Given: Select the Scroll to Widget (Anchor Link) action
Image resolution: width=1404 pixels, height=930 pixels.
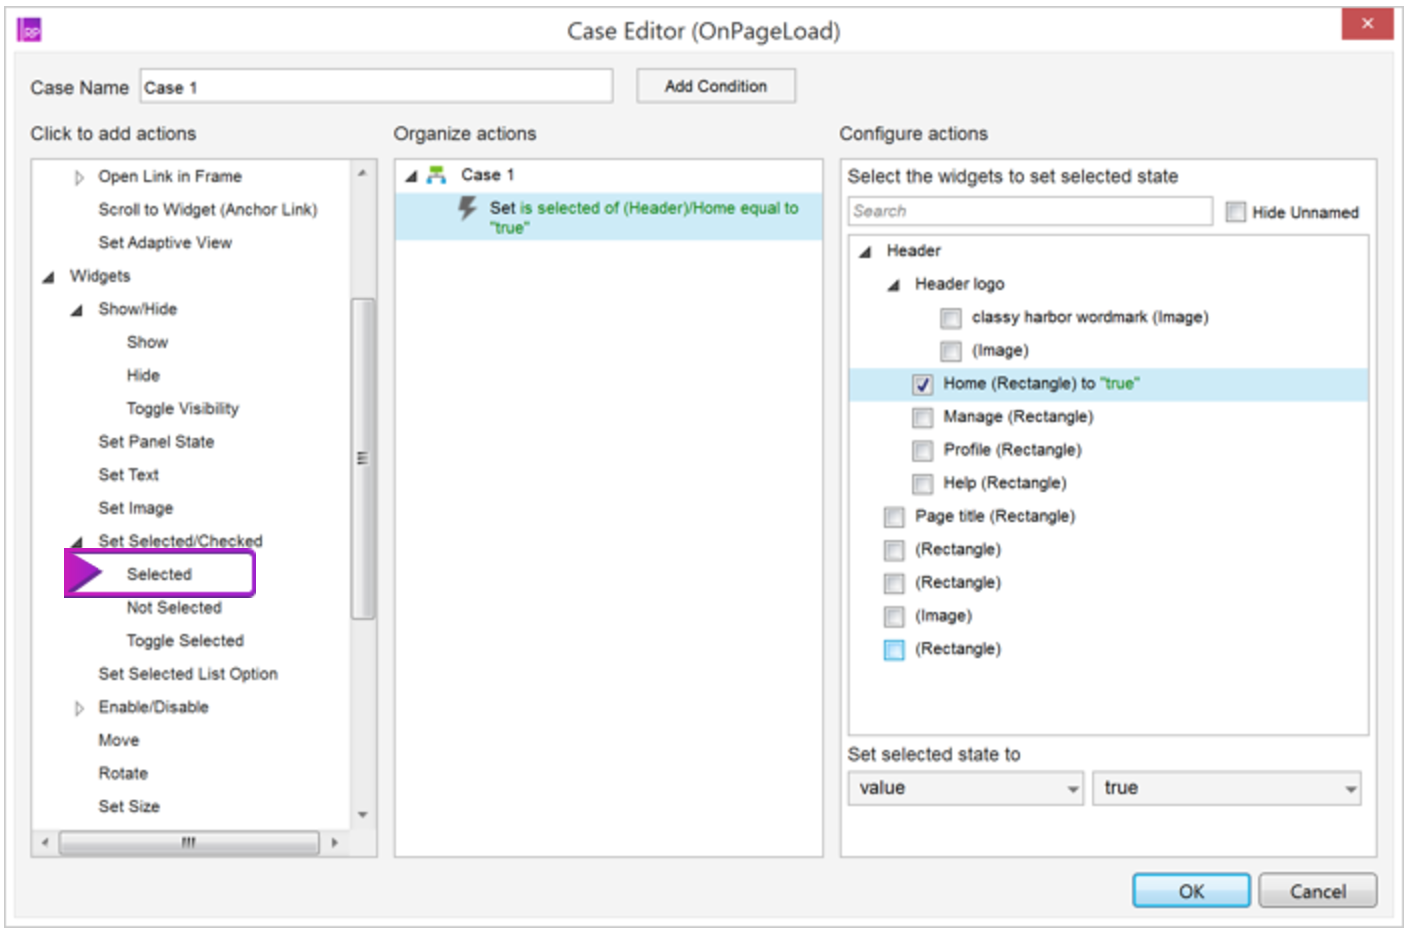Looking at the screenshot, I should point(207,209).
